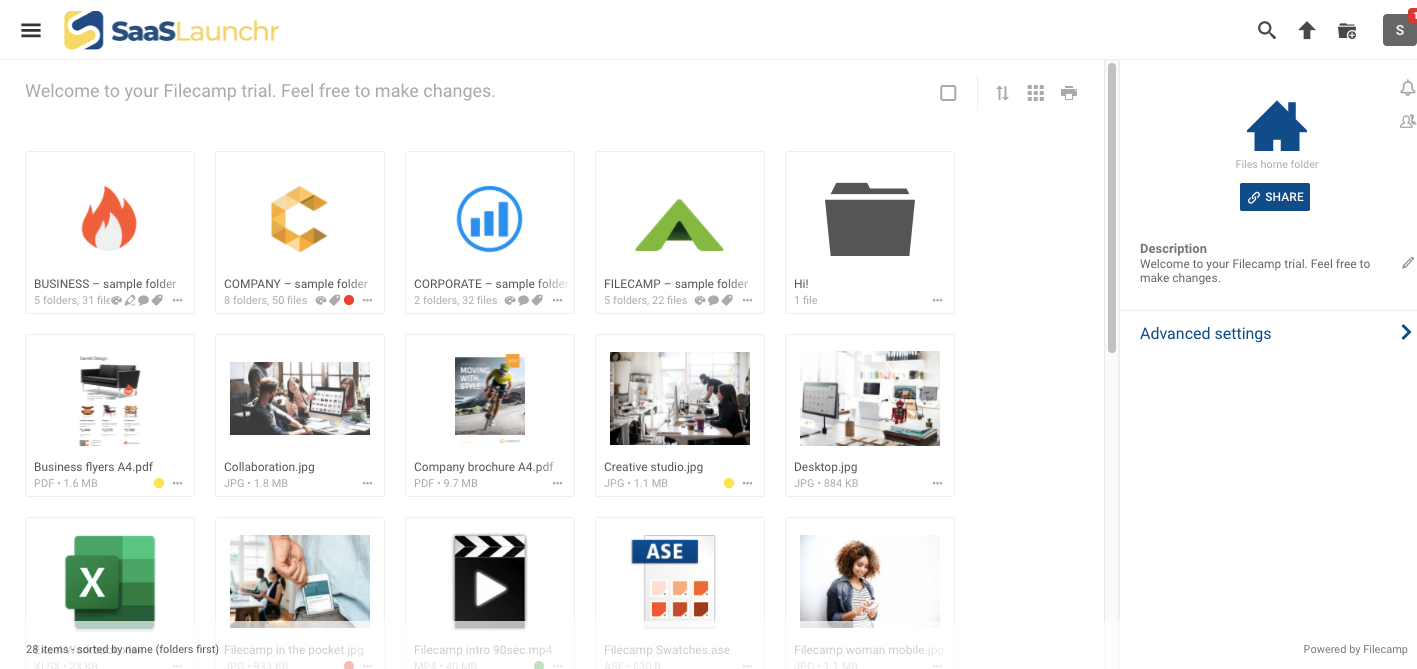
Task: Click the SHARE button
Action: [1274, 197]
